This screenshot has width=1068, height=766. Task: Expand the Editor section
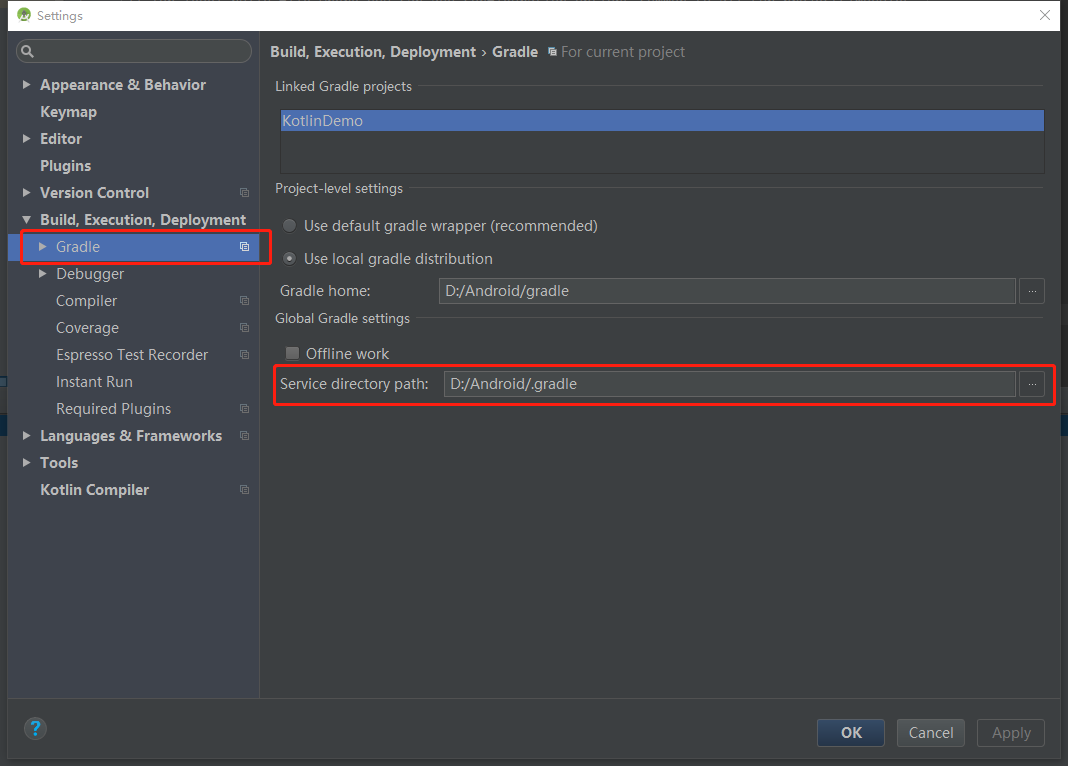click(x=27, y=138)
